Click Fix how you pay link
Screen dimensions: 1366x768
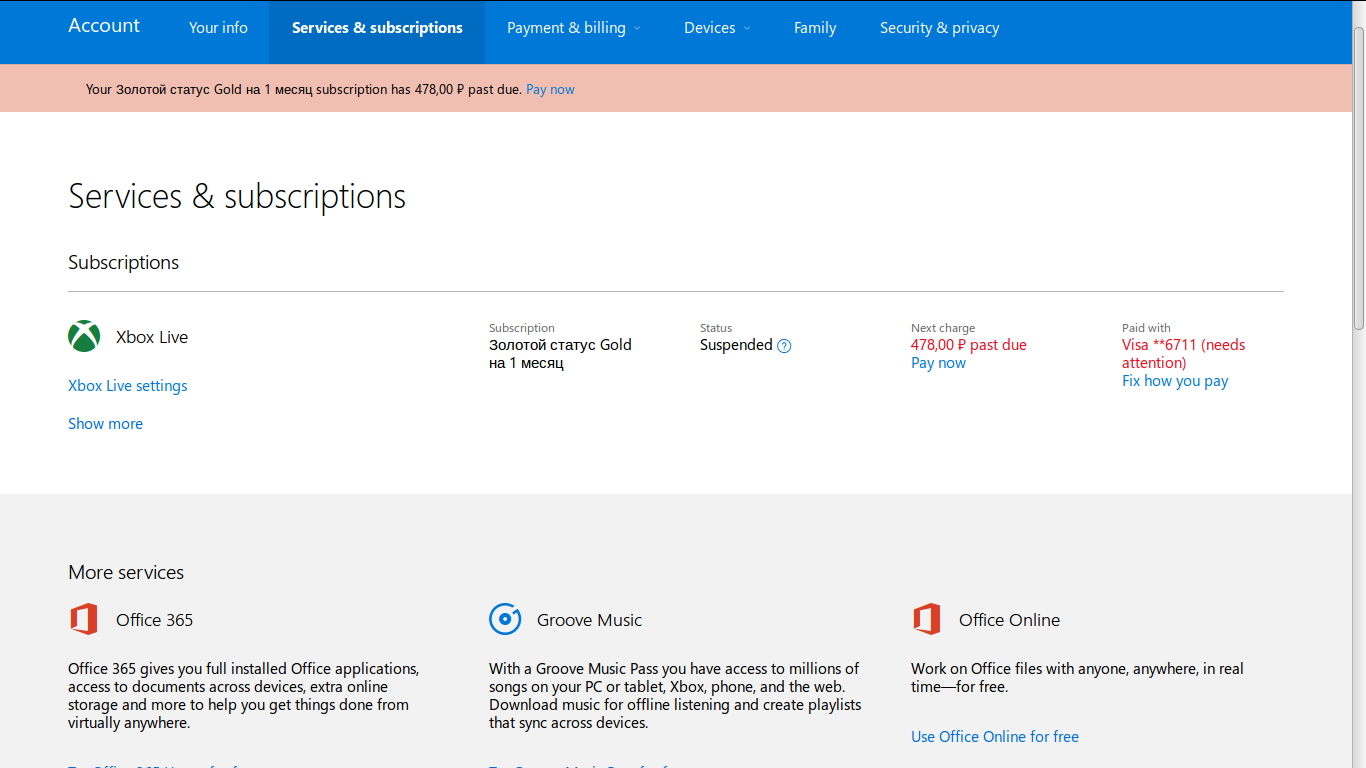pyautogui.click(x=1175, y=381)
